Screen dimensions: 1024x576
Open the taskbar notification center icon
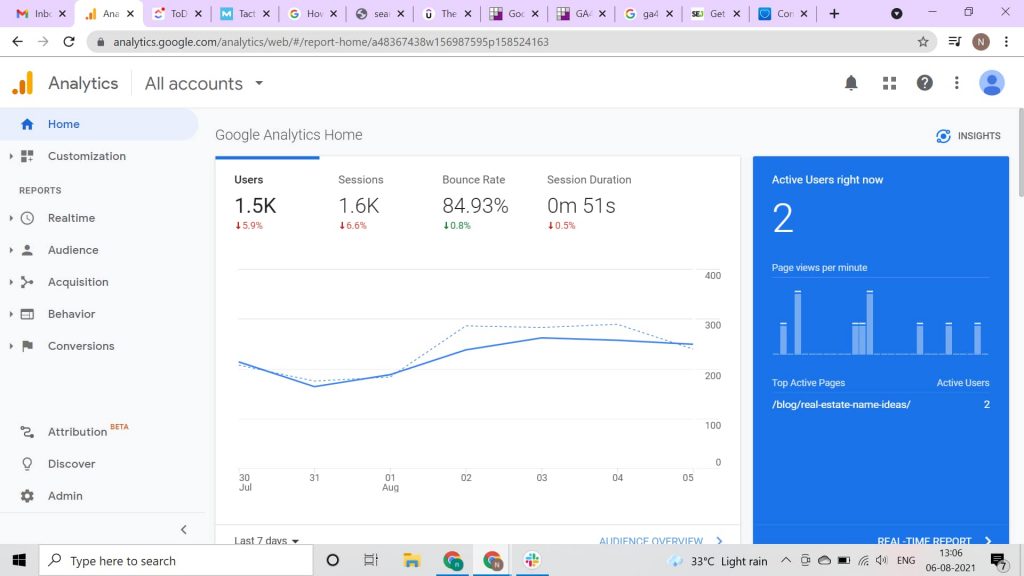pyautogui.click(x=998, y=560)
